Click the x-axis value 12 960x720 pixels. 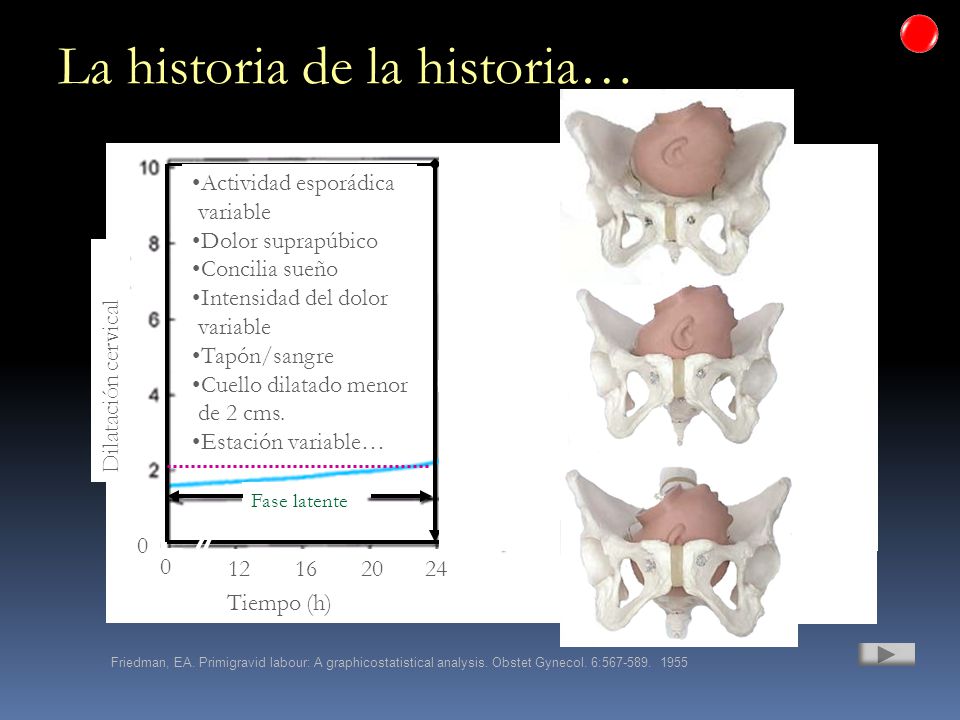(239, 569)
